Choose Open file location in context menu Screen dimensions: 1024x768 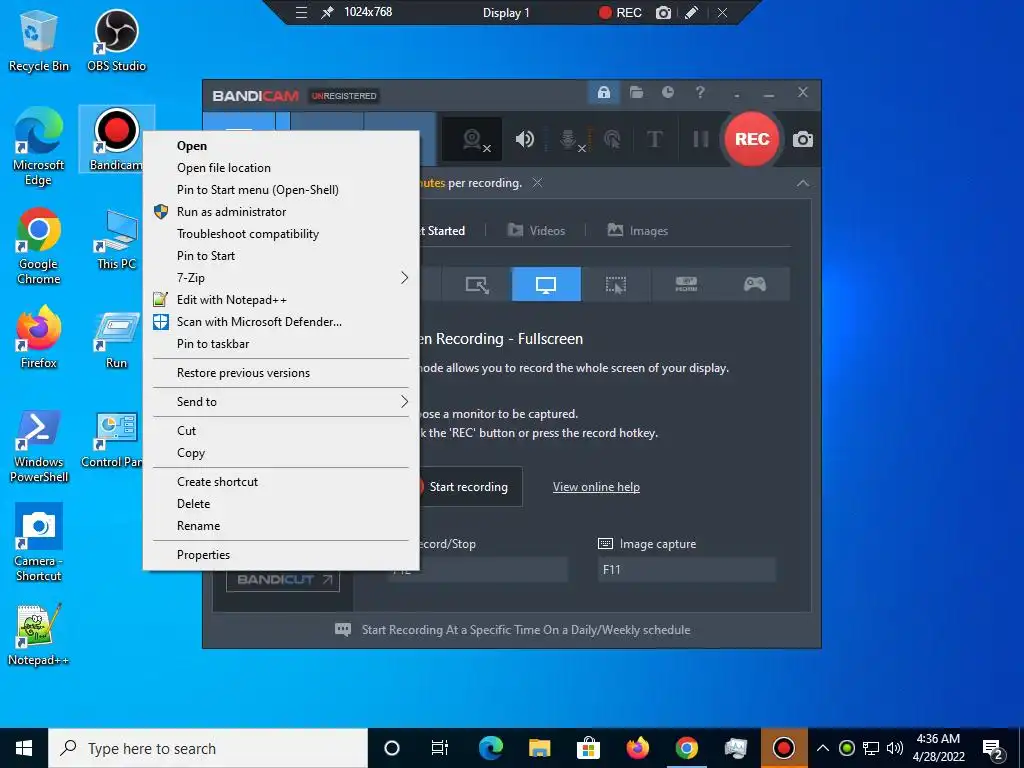(x=281, y=168)
